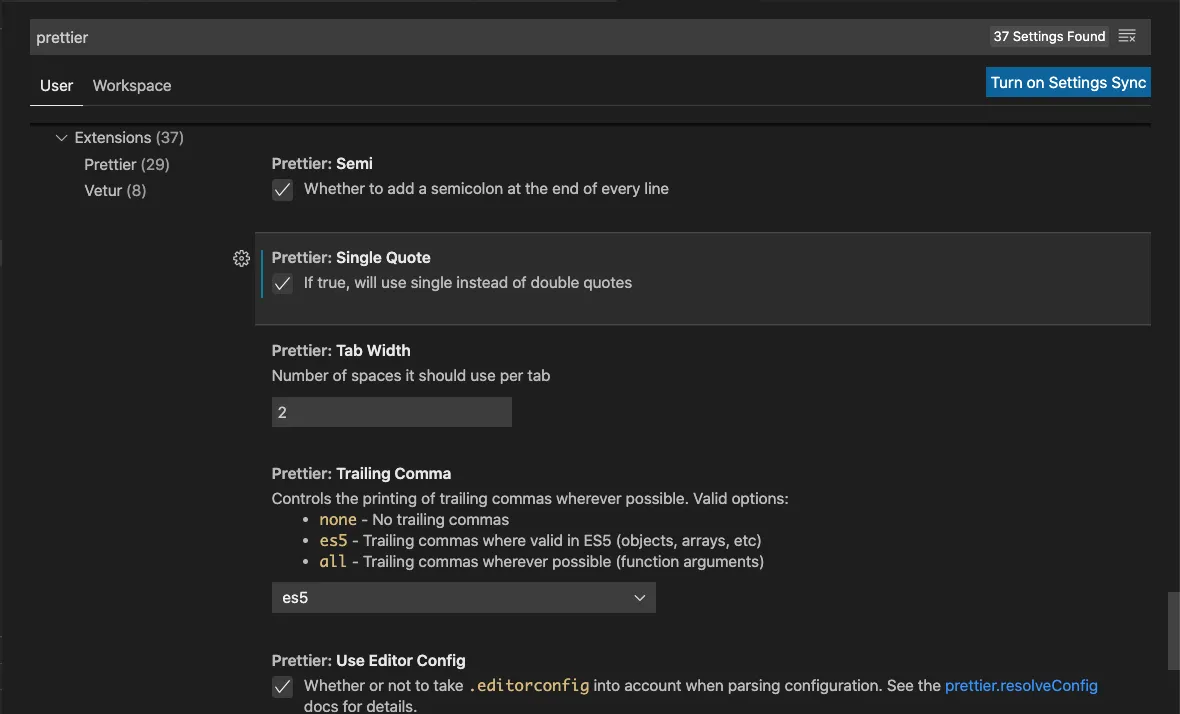
Task: Select the Prettier: Tab Width setting title
Action: 341,351
